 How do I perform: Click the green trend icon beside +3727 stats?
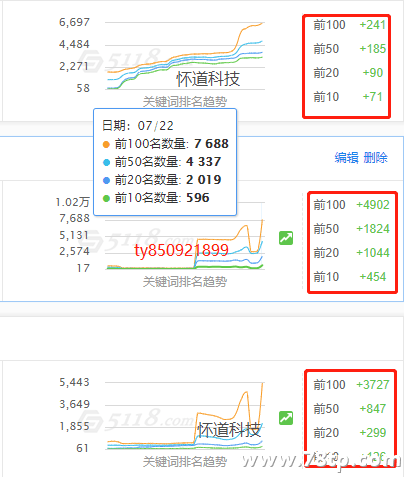(286, 418)
